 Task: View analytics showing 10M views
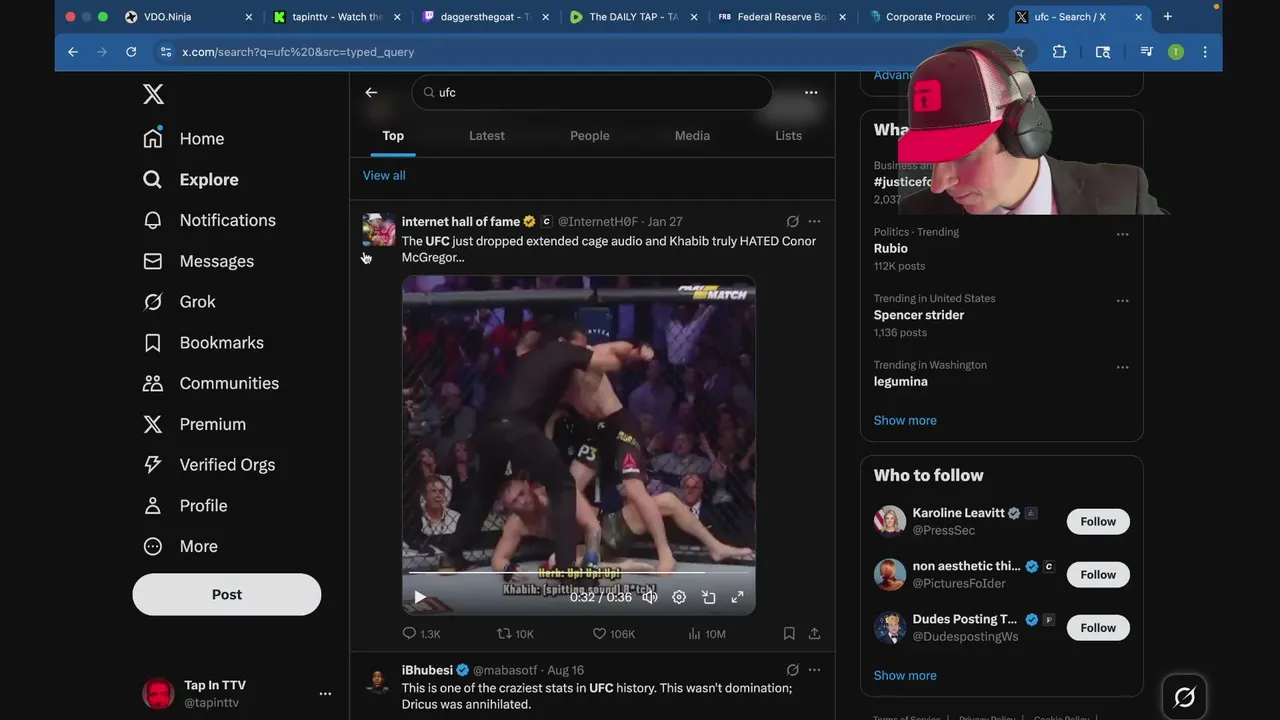[x=707, y=634]
